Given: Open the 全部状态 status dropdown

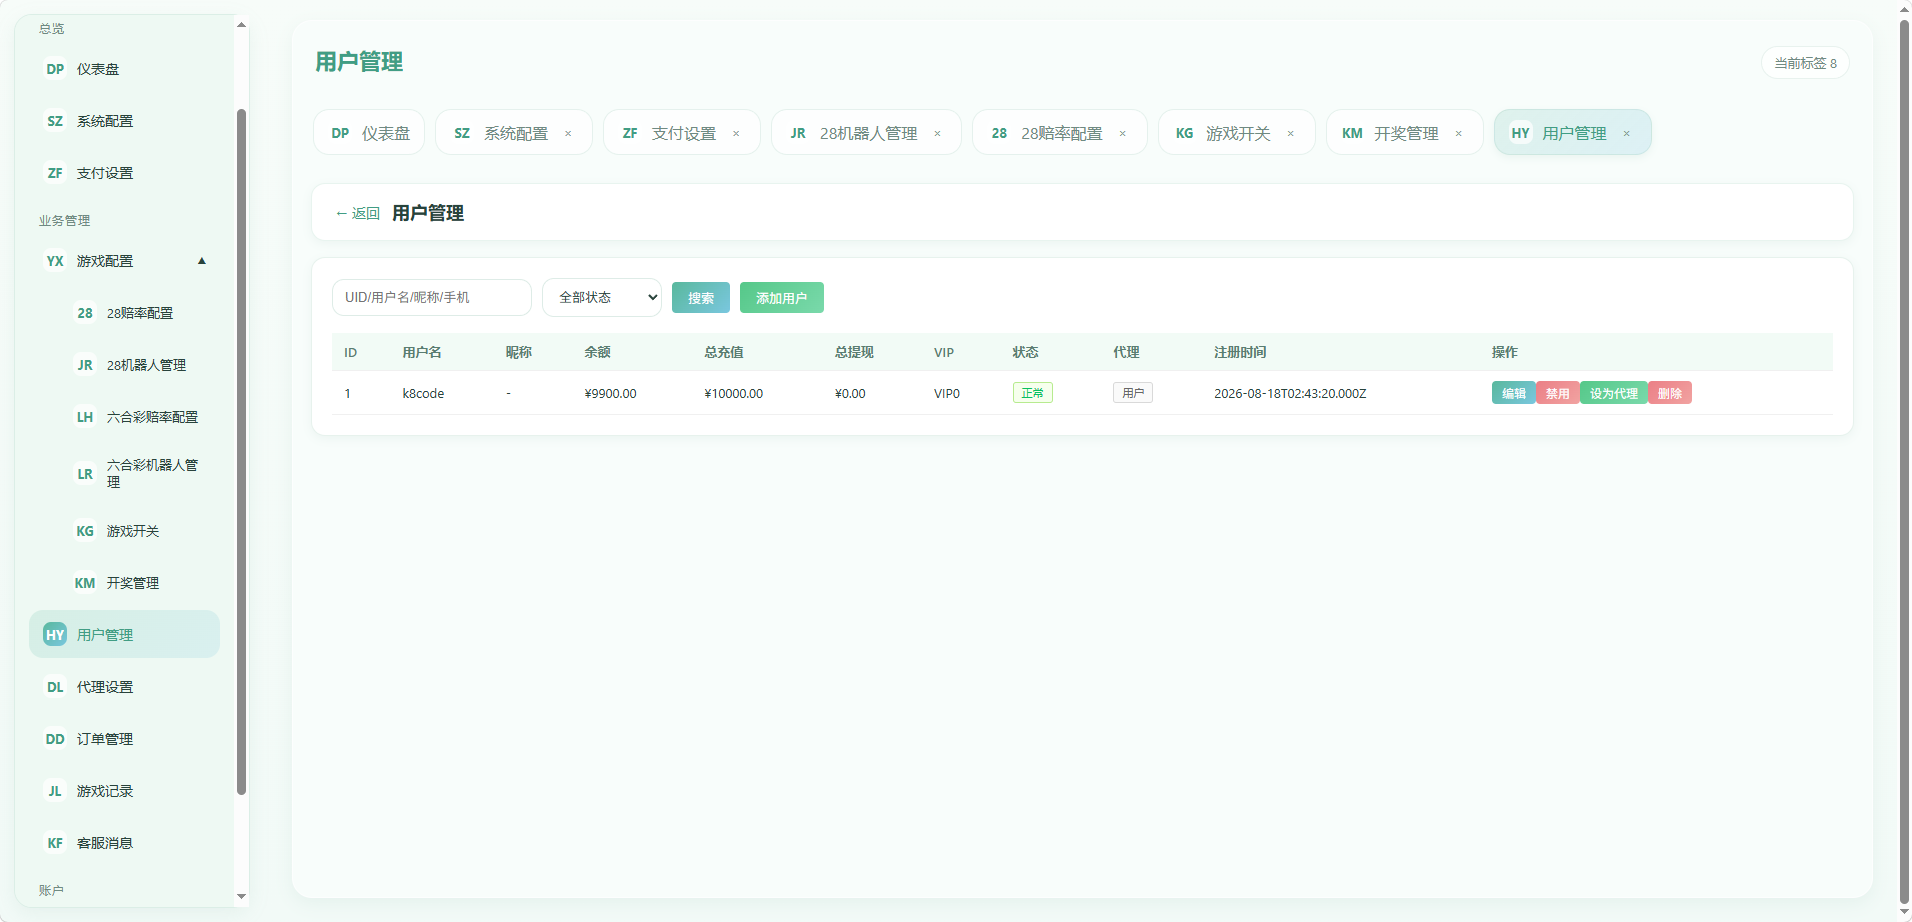Looking at the screenshot, I should tap(602, 297).
